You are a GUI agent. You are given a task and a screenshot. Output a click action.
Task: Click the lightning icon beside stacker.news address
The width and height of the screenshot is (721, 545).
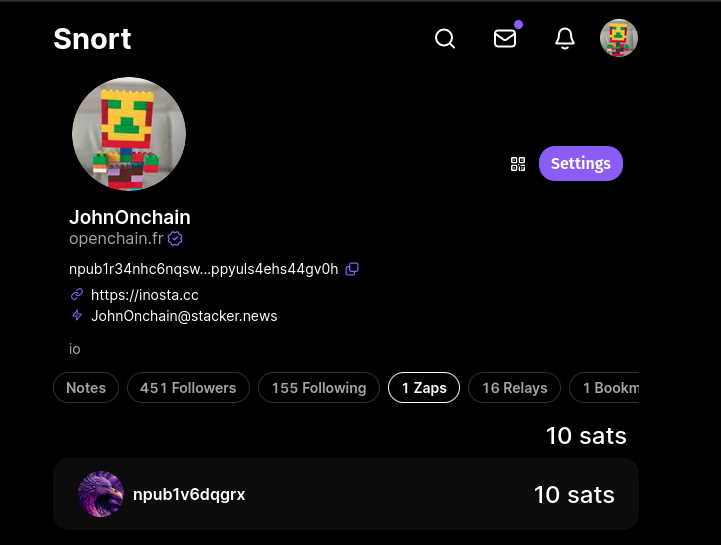point(77,315)
